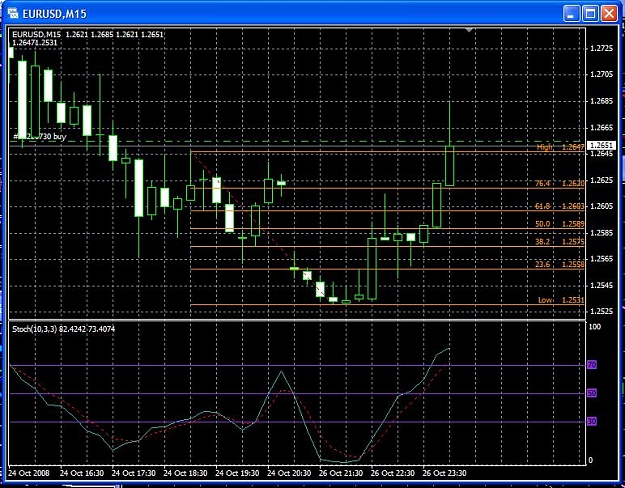Select the Fibonacci 50.0 1.2589 label

click(559, 224)
